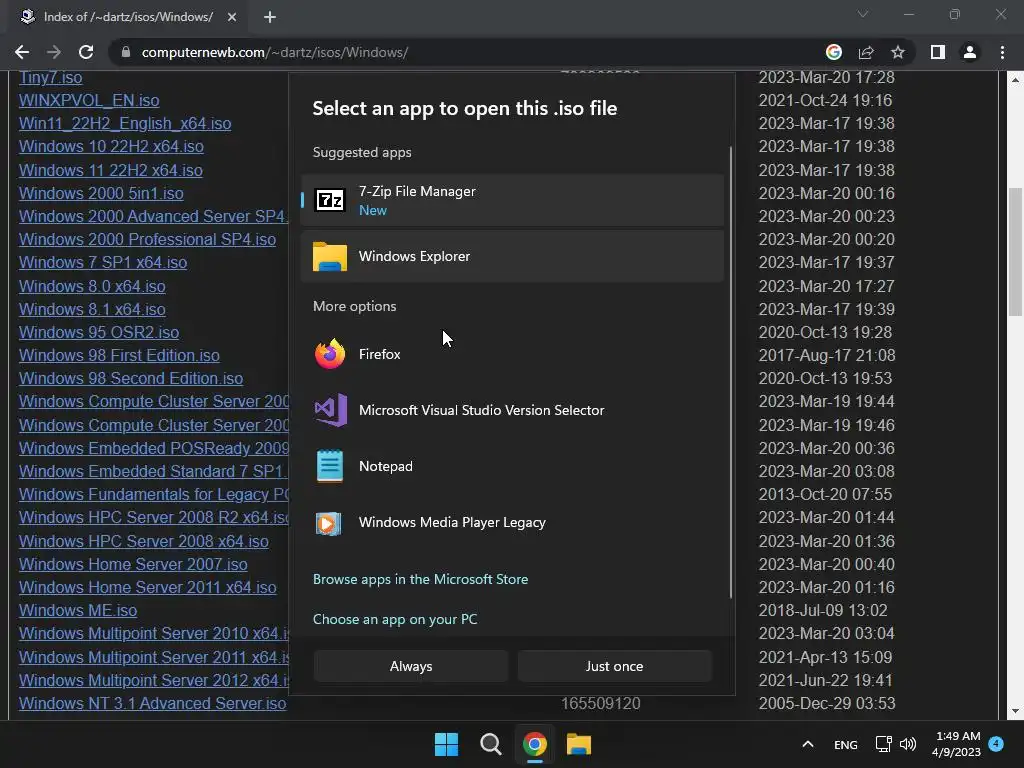The height and width of the screenshot is (768, 1024).
Task: Open Windows NT 3.1 Advanced Server.iso link
Action: 152,703
